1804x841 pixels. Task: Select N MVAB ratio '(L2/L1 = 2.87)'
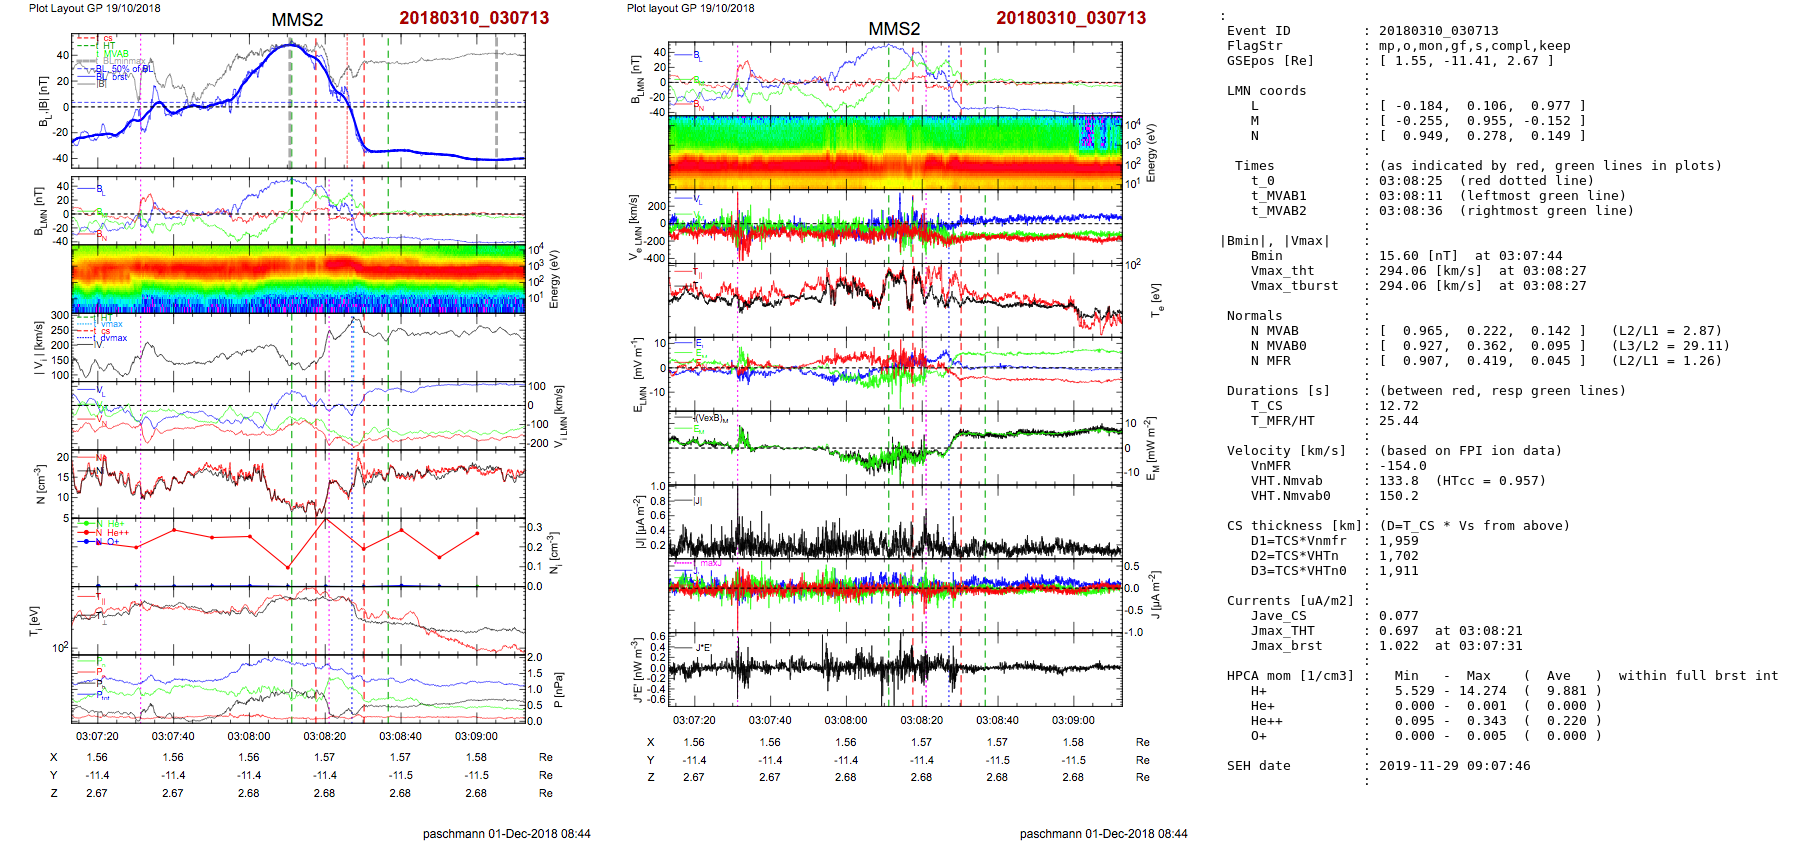click(1667, 331)
